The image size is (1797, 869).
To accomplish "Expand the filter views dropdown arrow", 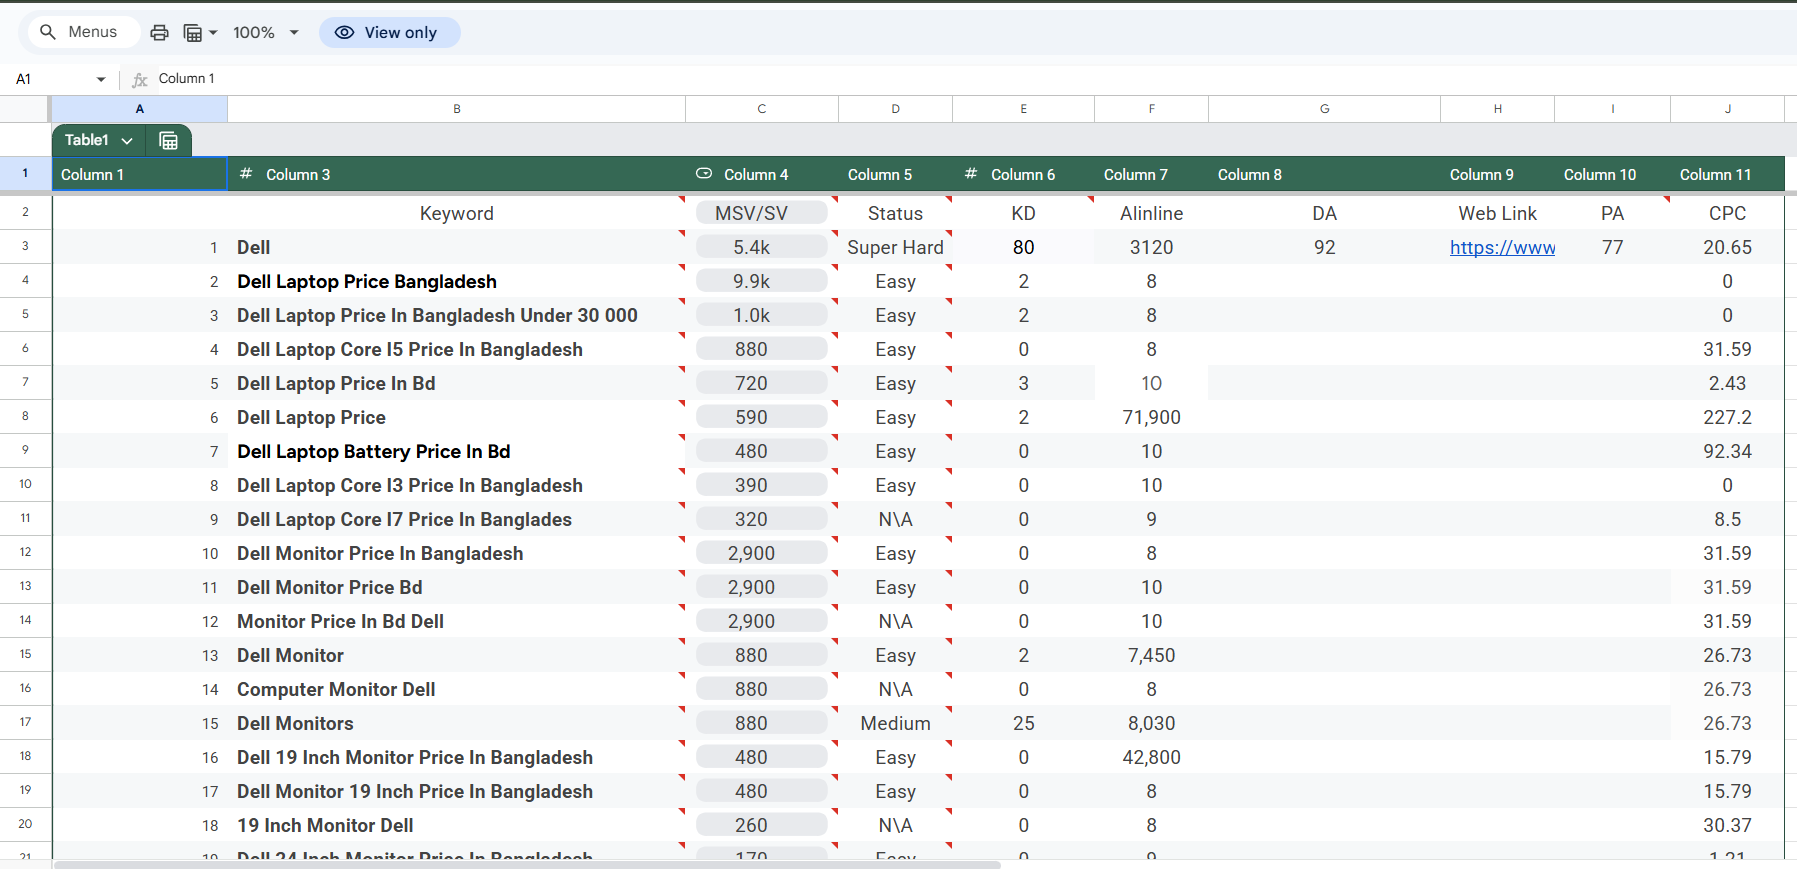I will [x=213, y=33].
